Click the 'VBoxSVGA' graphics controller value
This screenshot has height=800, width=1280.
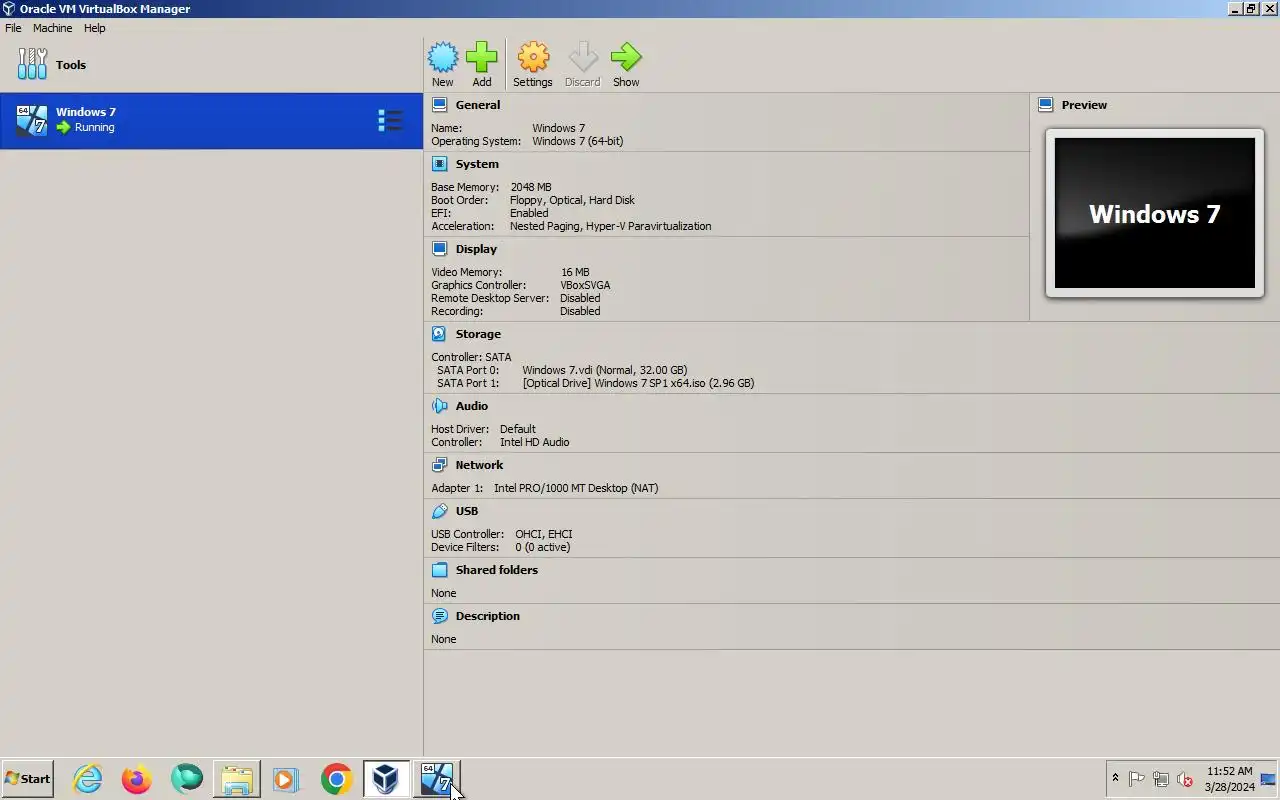[585, 285]
